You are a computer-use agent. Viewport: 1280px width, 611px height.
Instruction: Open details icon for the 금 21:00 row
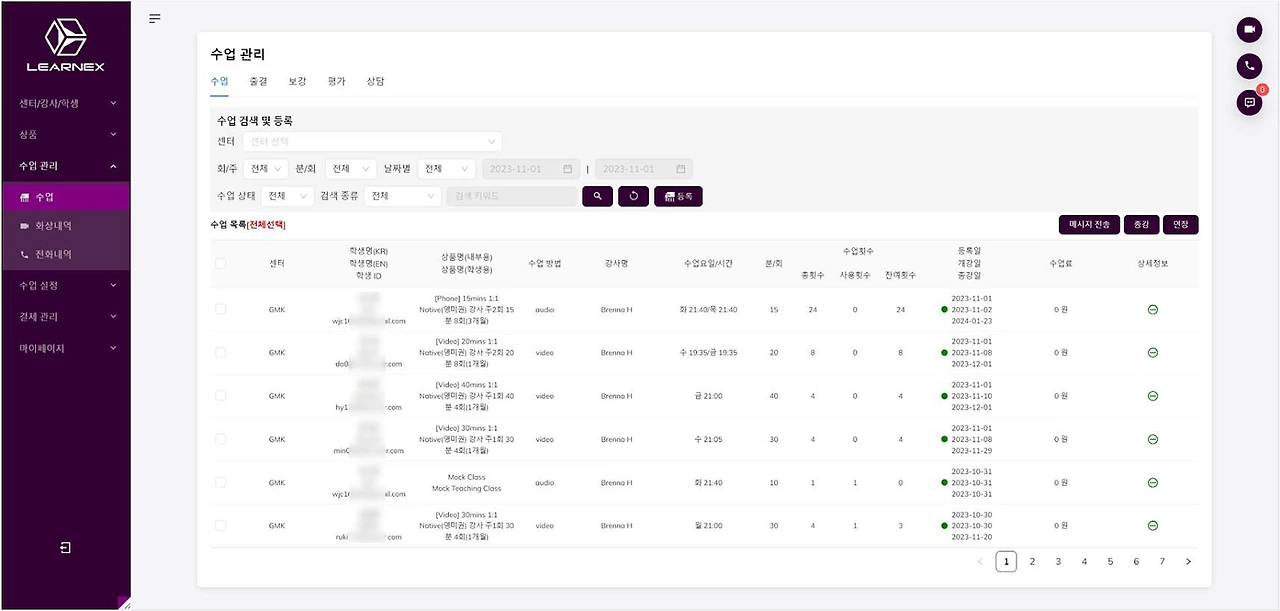pos(1152,396)
